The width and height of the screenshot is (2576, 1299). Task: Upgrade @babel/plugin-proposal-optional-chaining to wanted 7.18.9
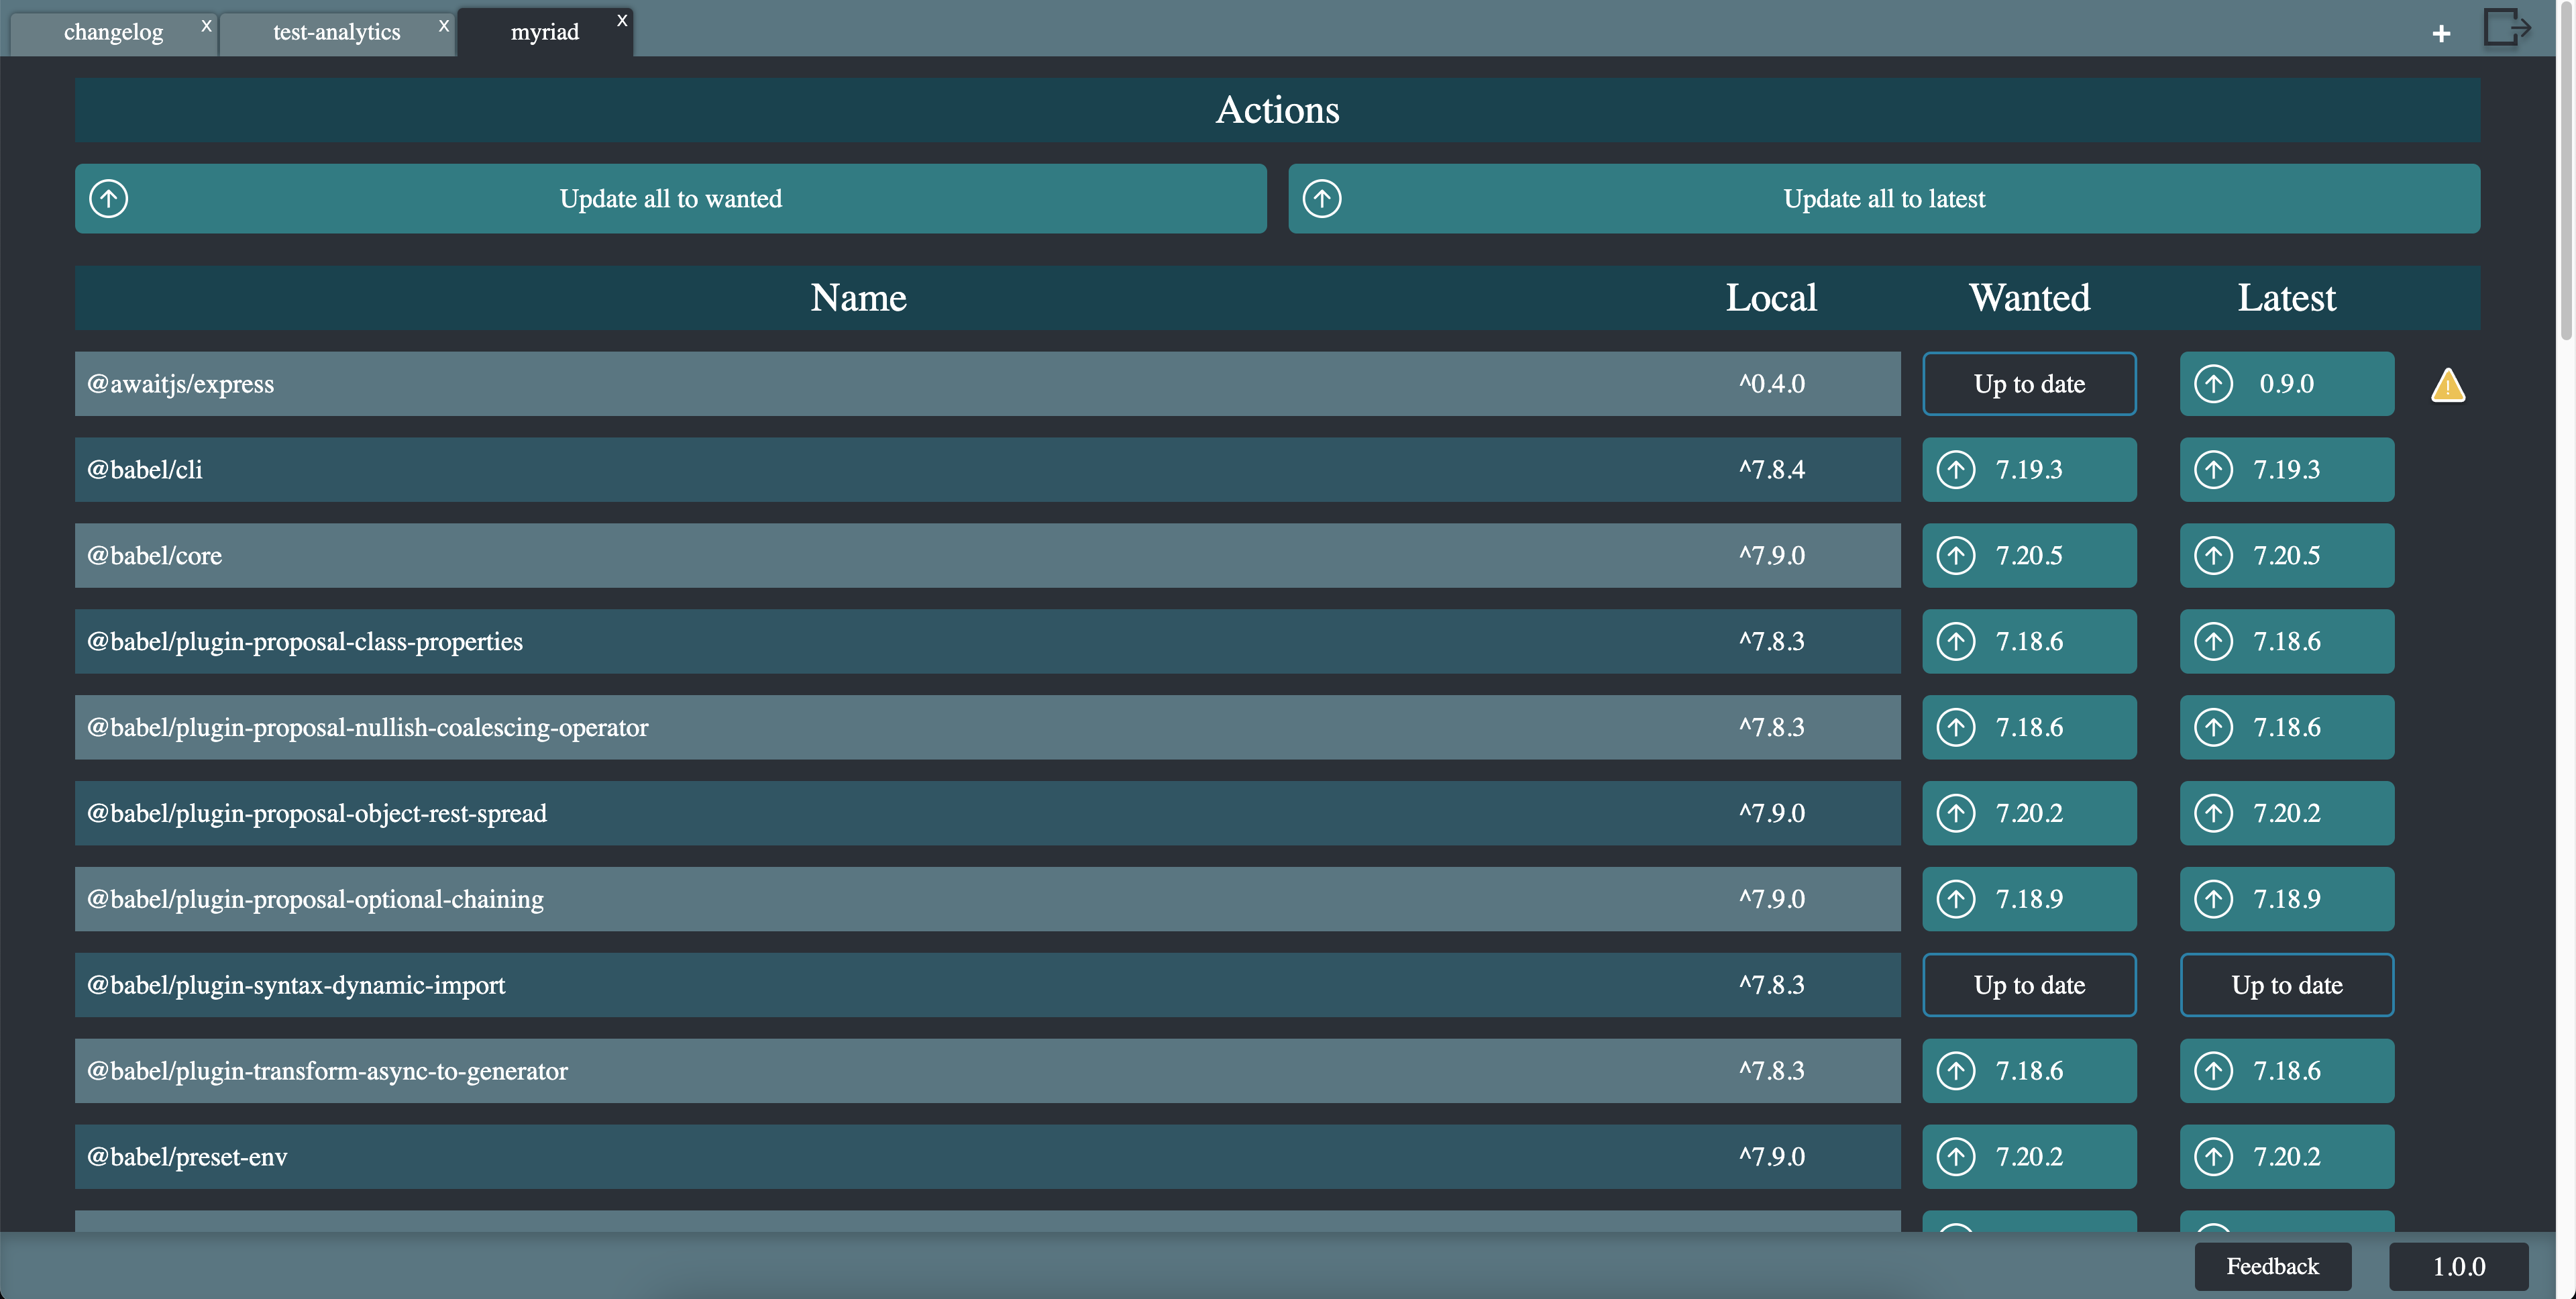click(x=2028, y=898)
